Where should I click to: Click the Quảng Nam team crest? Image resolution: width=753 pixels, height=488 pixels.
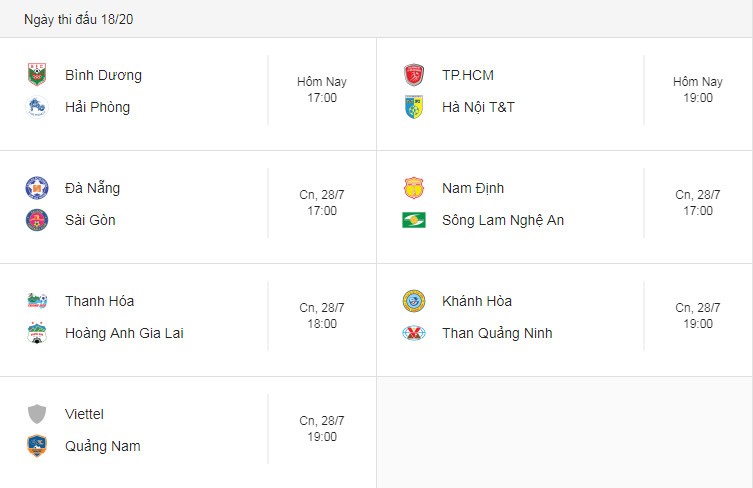coord(37,446)
